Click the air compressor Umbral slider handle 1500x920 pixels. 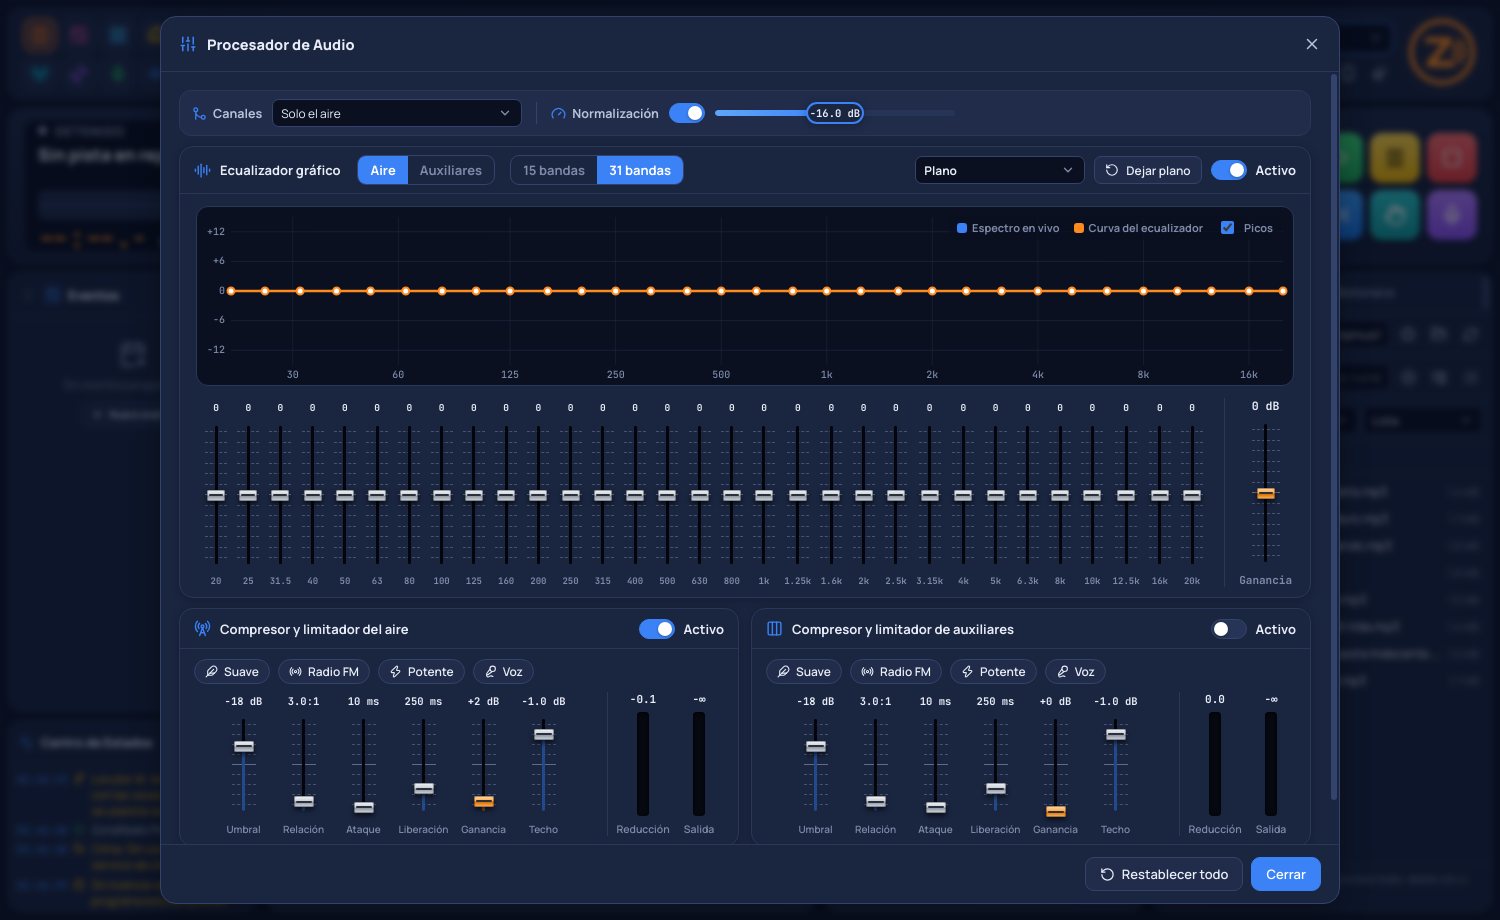[244, 746]
